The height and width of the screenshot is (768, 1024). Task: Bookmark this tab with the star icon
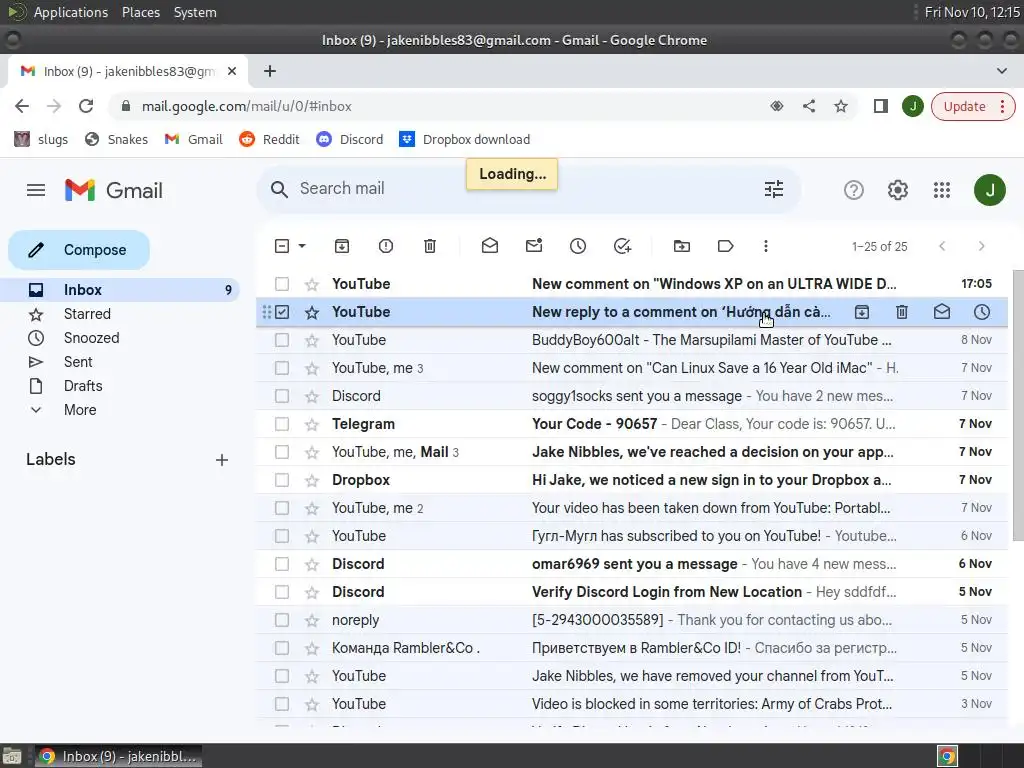pyautogui.click(x=841, y=106)
